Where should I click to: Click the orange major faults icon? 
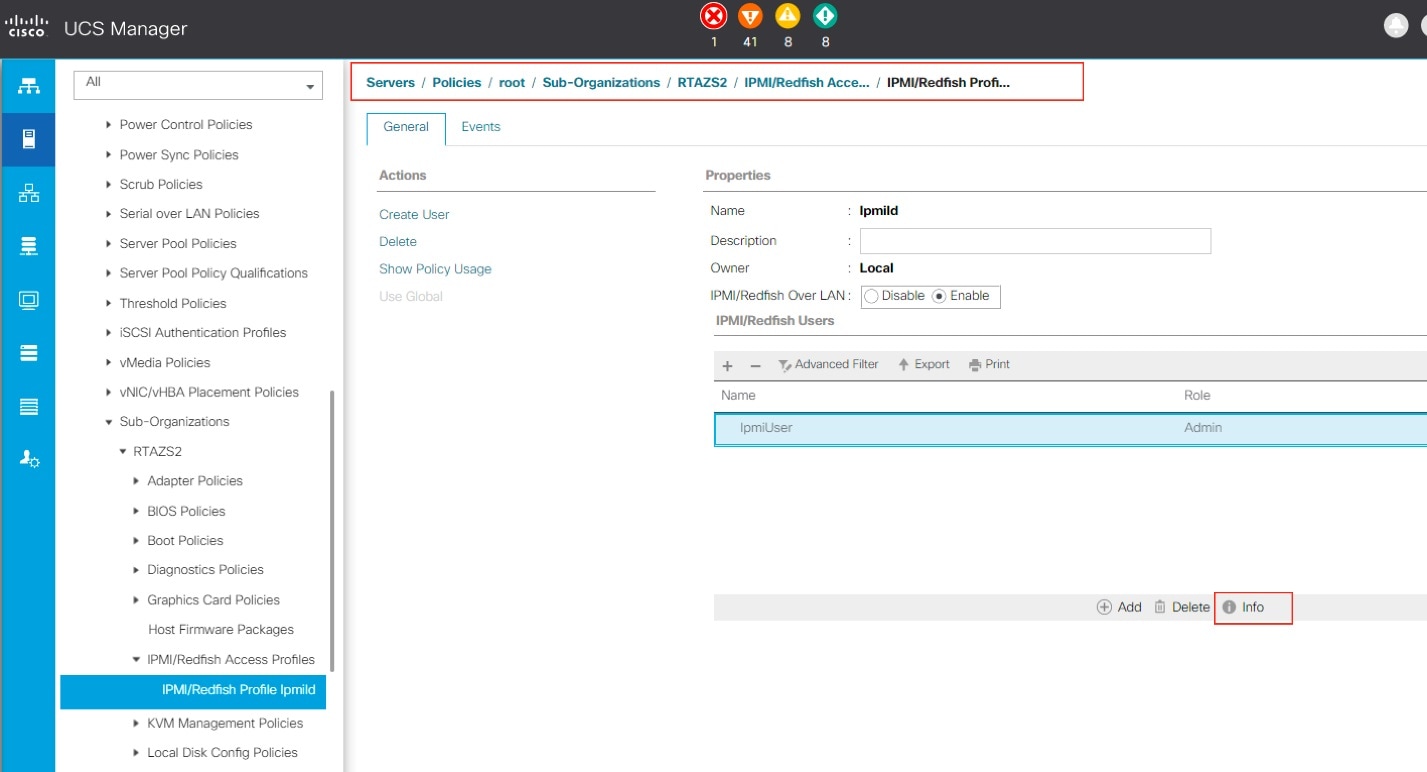pyautogui.click(x=750, y=16)
